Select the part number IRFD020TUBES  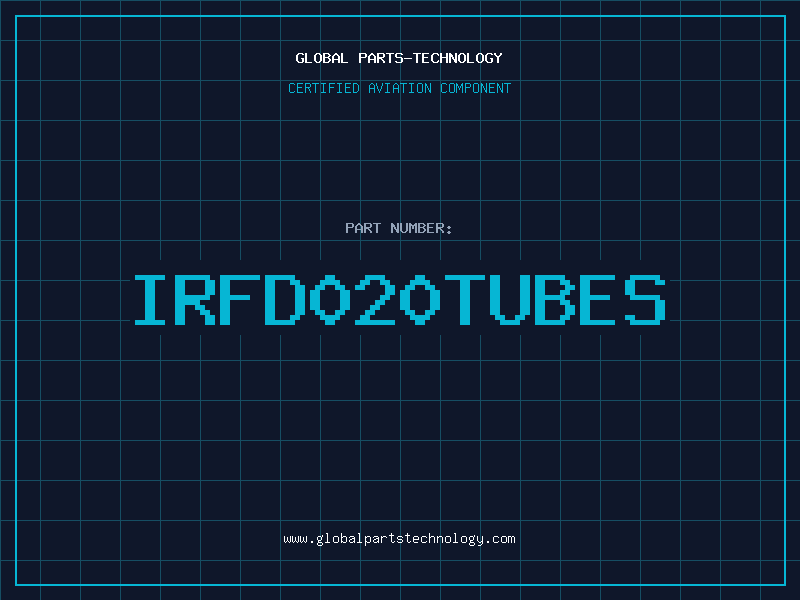pos(400,299)
